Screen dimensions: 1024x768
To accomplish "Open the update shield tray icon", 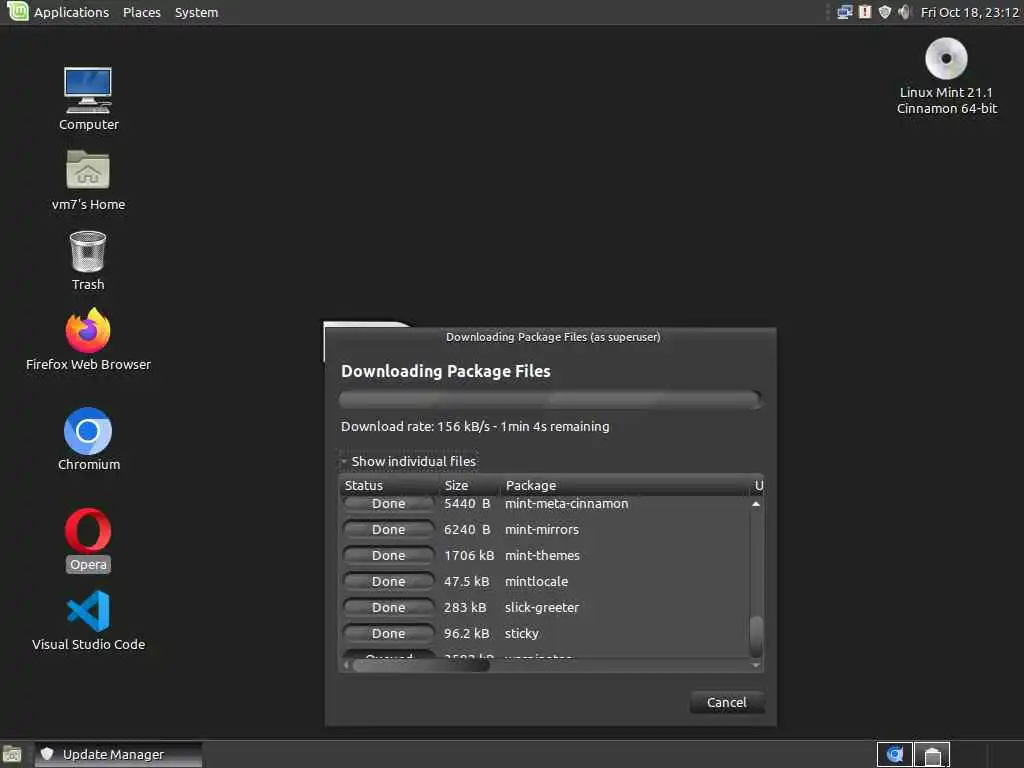I will pos(885,12).
